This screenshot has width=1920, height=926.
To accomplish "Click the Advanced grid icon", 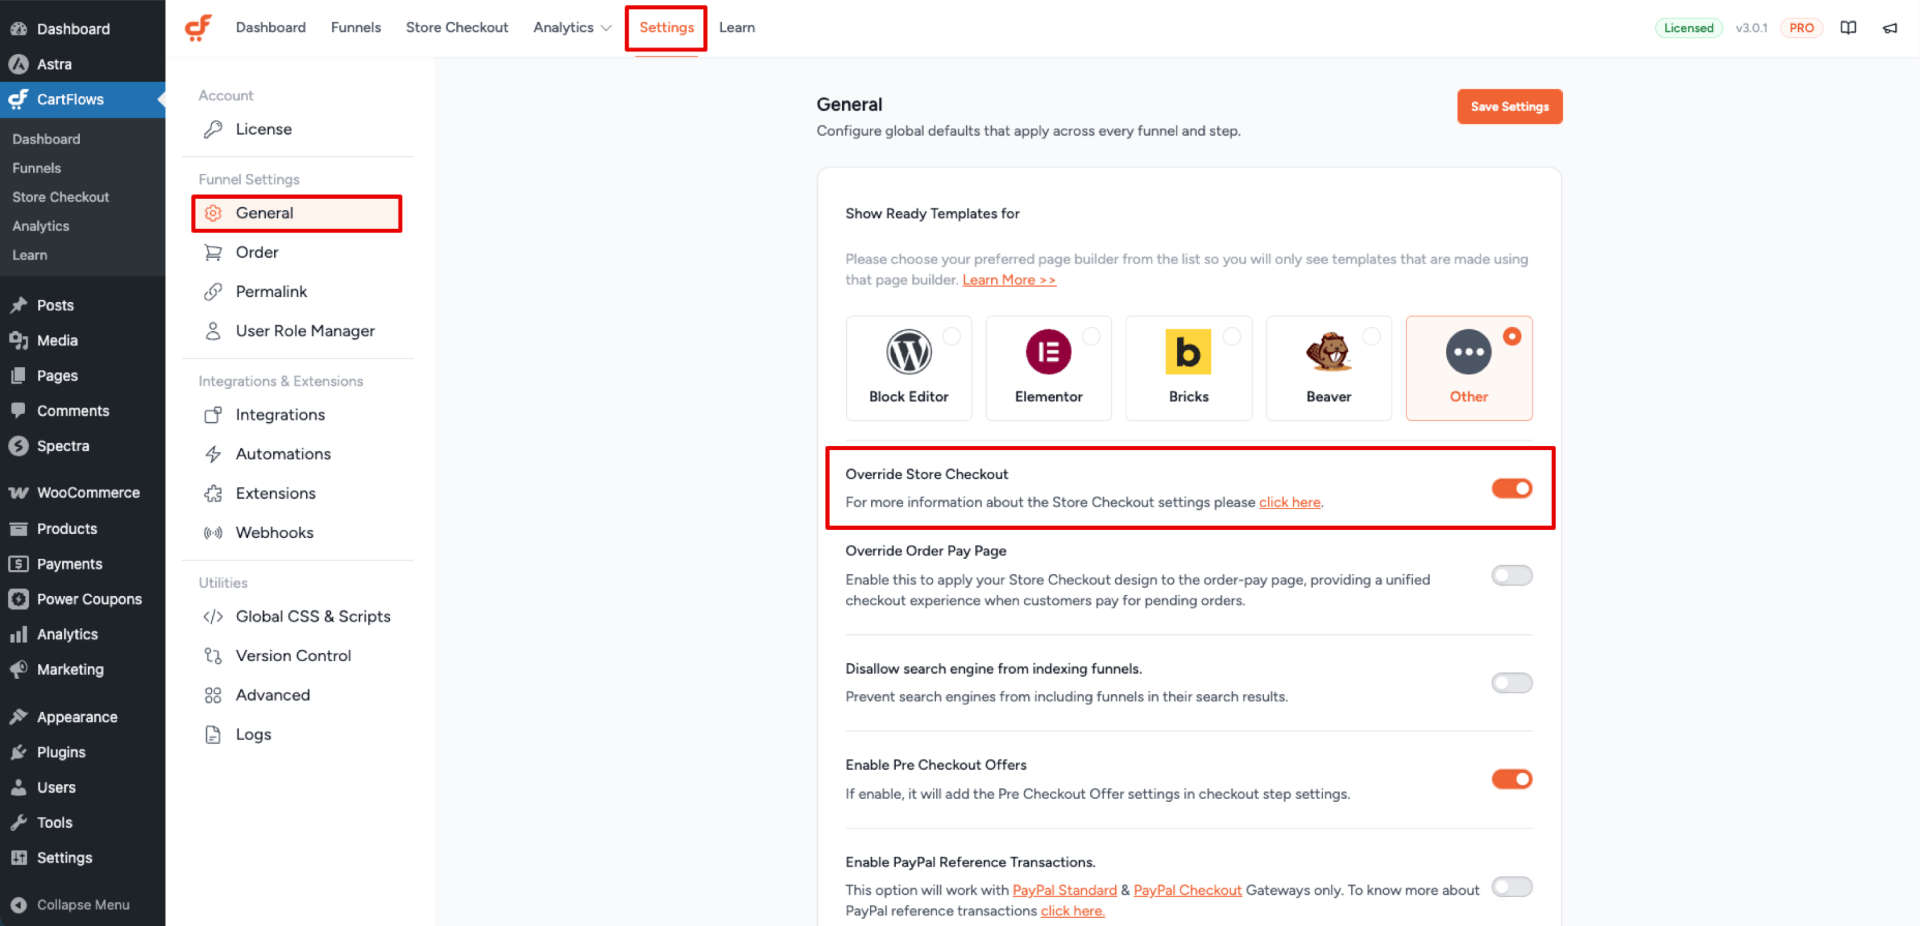I will pyautogui.click(x=213, y=695).
